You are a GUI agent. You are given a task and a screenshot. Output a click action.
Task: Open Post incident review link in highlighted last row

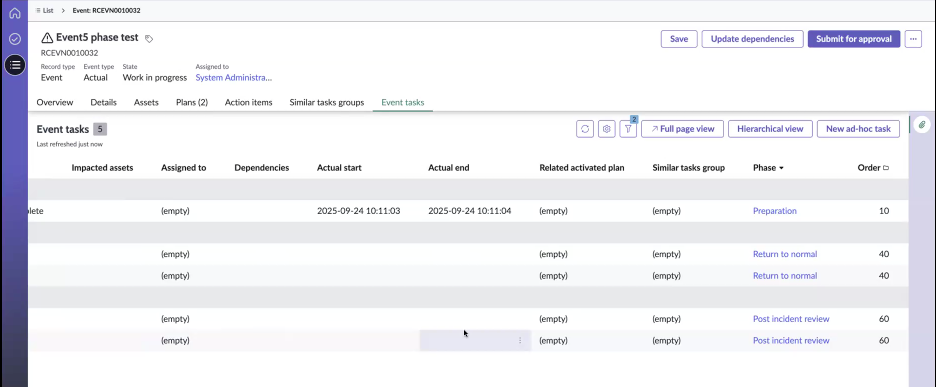pyautogui.click(x=791, y=340)
